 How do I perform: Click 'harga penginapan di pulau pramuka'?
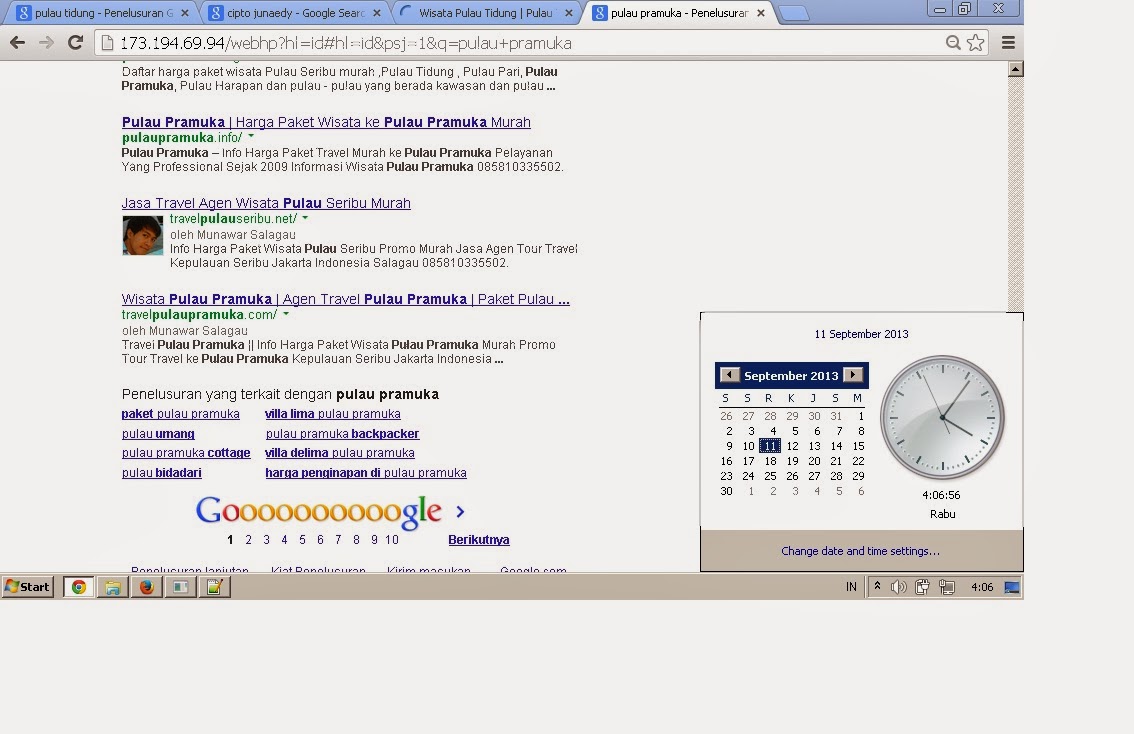tap(366, 473)
